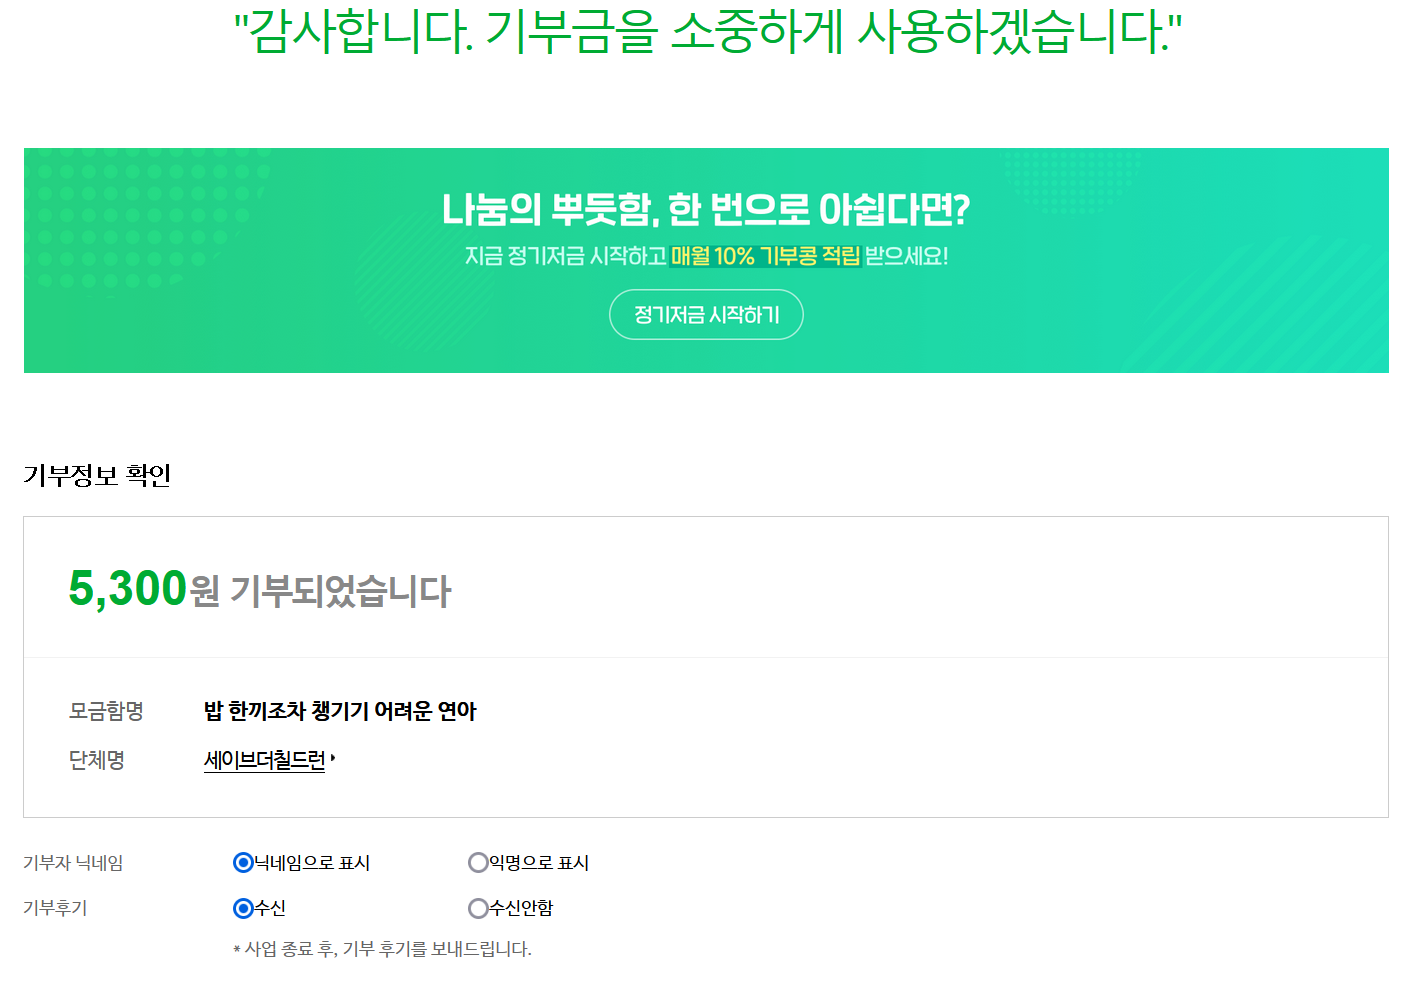Click the 기부자 닉네임 label

(73, 863)
